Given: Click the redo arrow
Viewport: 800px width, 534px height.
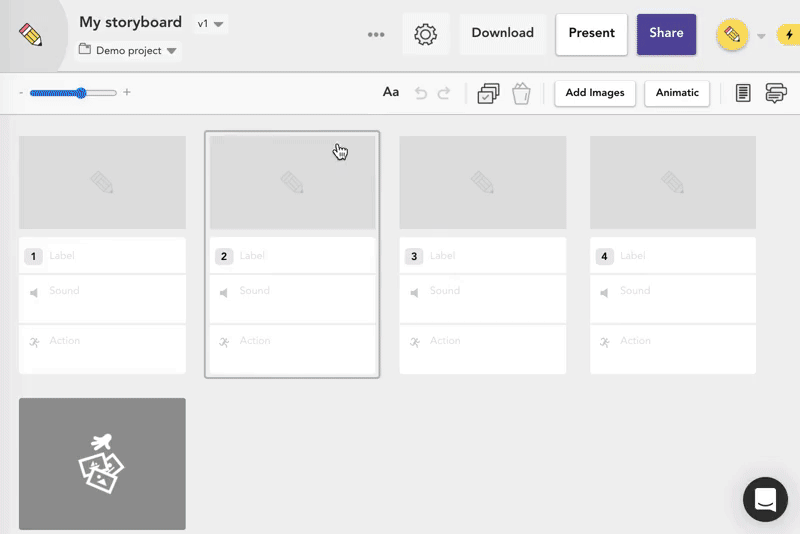Looking at the screenshot, I should 444,93.
